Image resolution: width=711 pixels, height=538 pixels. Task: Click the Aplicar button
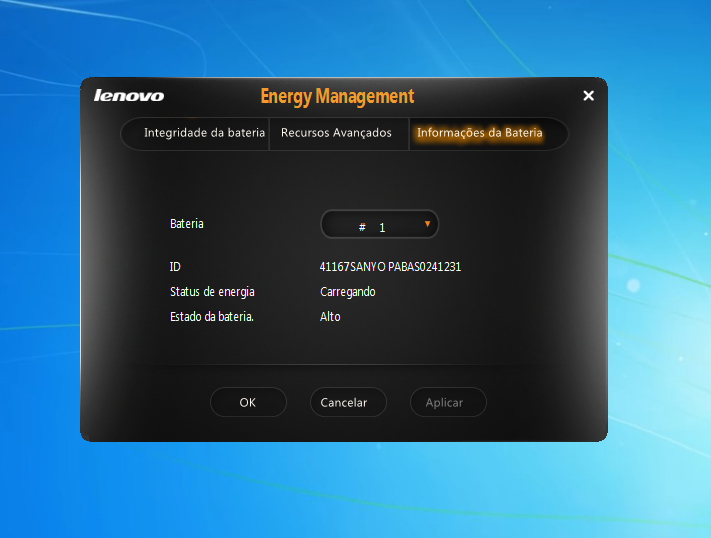[448, 402]
